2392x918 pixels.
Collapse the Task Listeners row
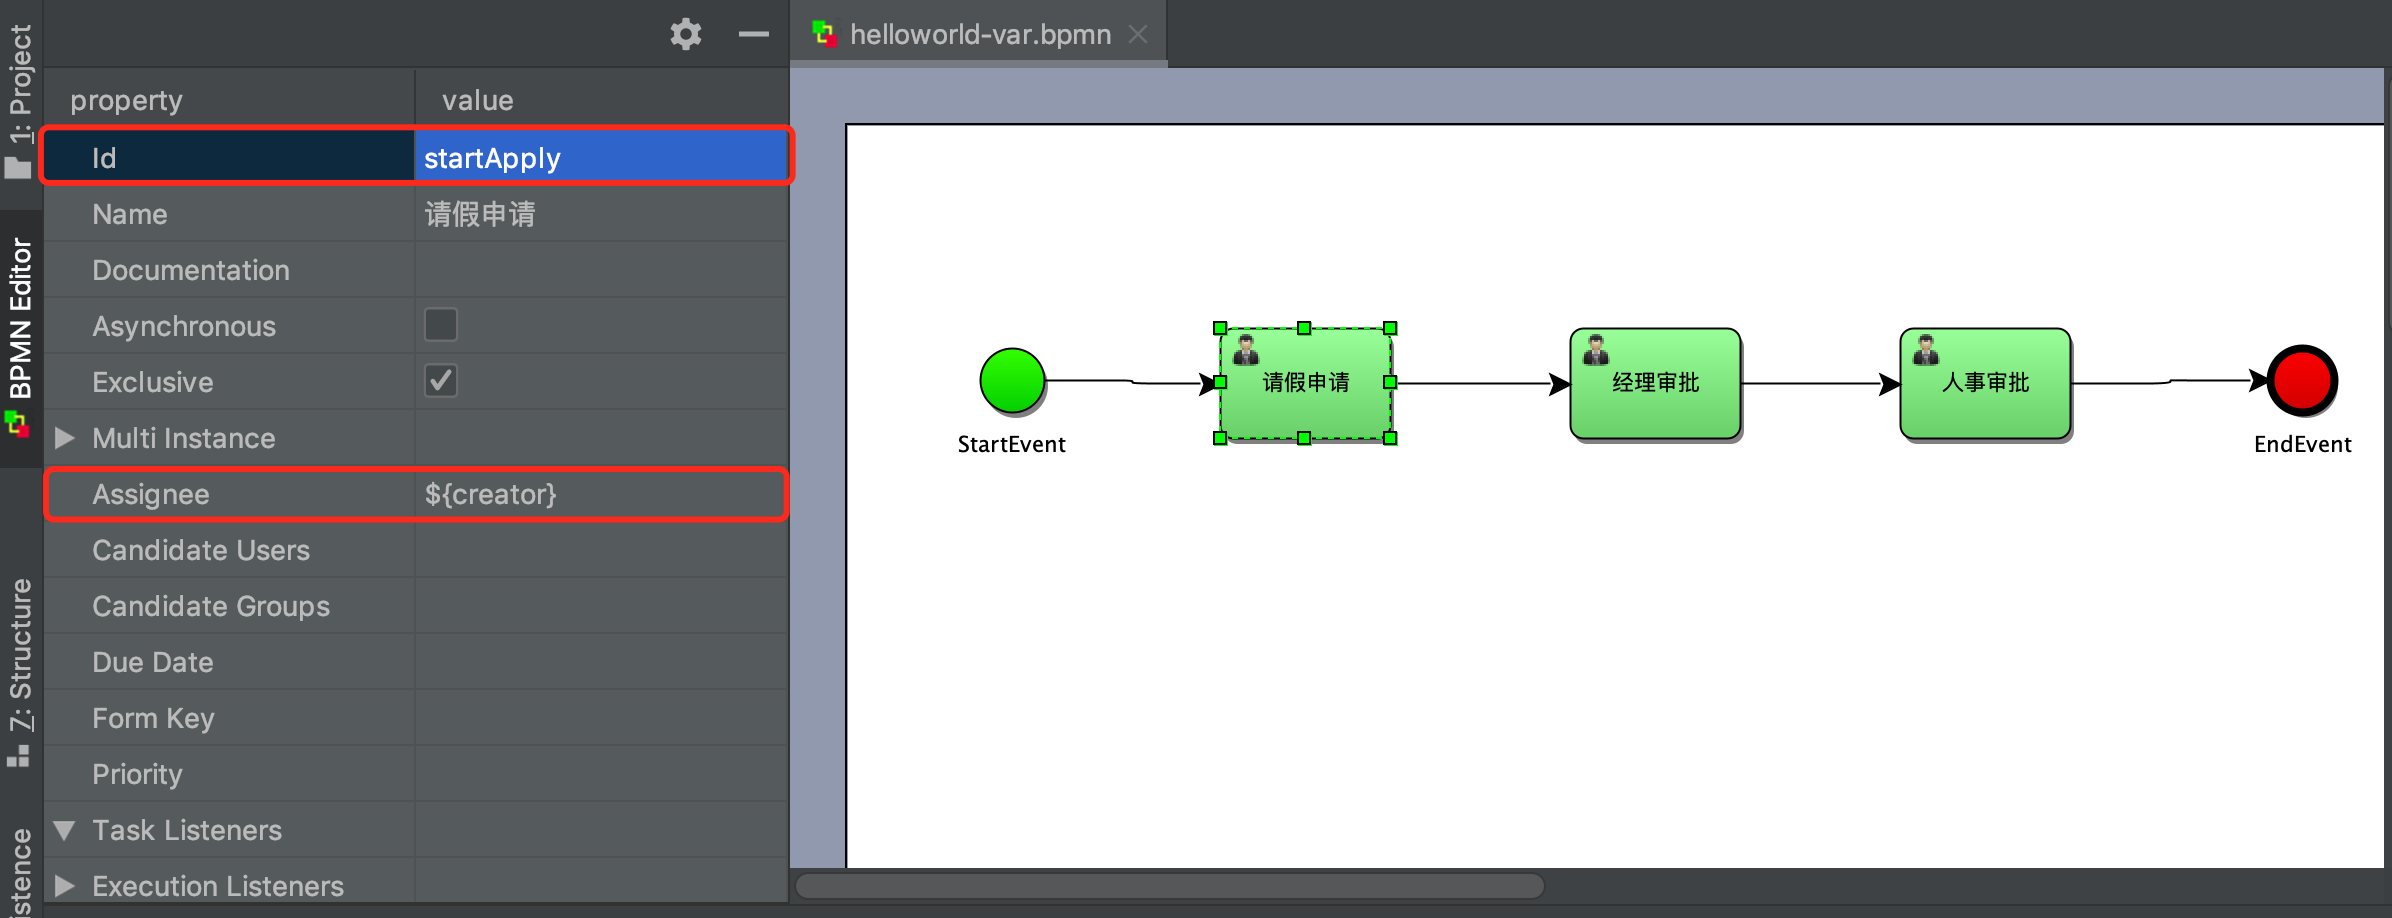[x=65, y=830]
